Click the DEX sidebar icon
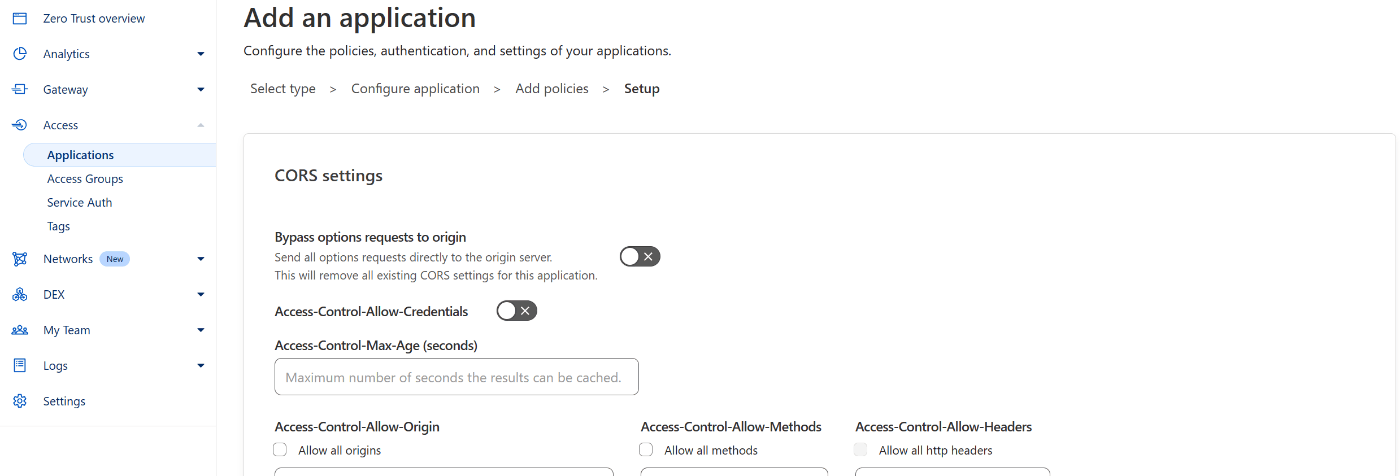The height and width of the screenshot is (476, 1400). 19,295
